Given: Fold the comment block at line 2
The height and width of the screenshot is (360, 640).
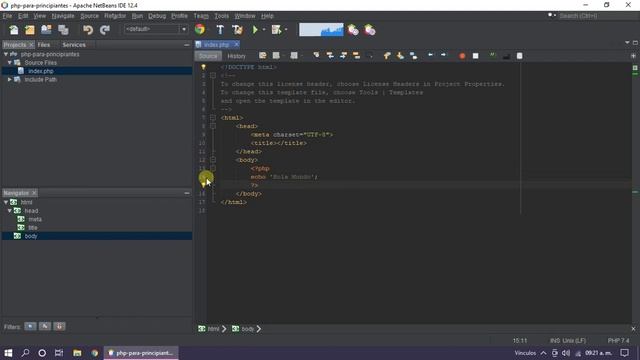Looking at the screenshot, I should [213, 76].
